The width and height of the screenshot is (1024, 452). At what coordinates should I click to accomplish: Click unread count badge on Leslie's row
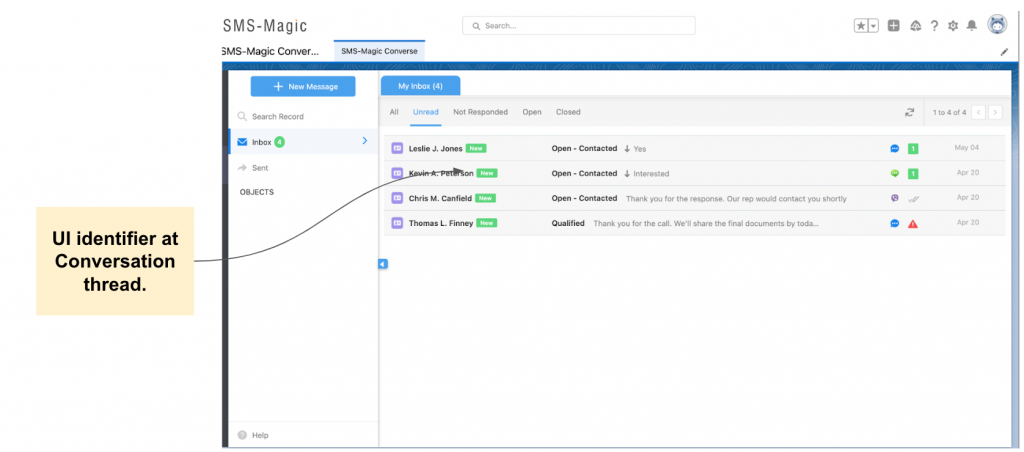pyautogui.click(x=913, y=149)
